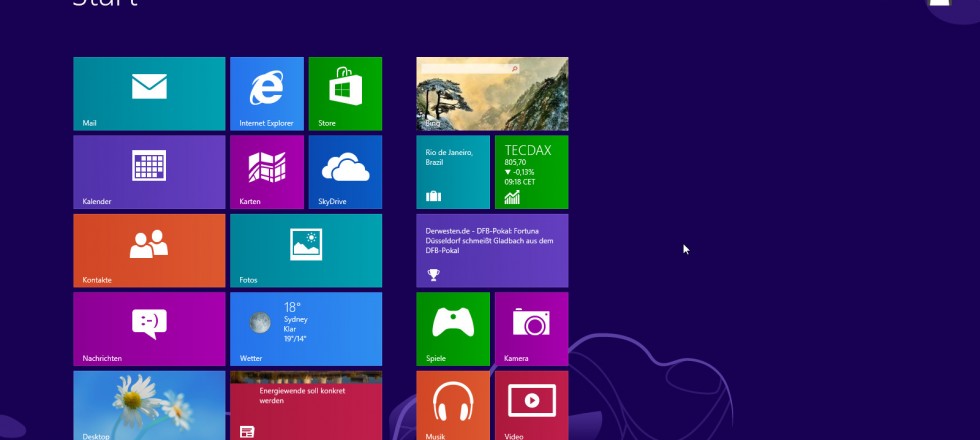
Task: Open the Kontakte people tile
Action: [x=149, y=251]
